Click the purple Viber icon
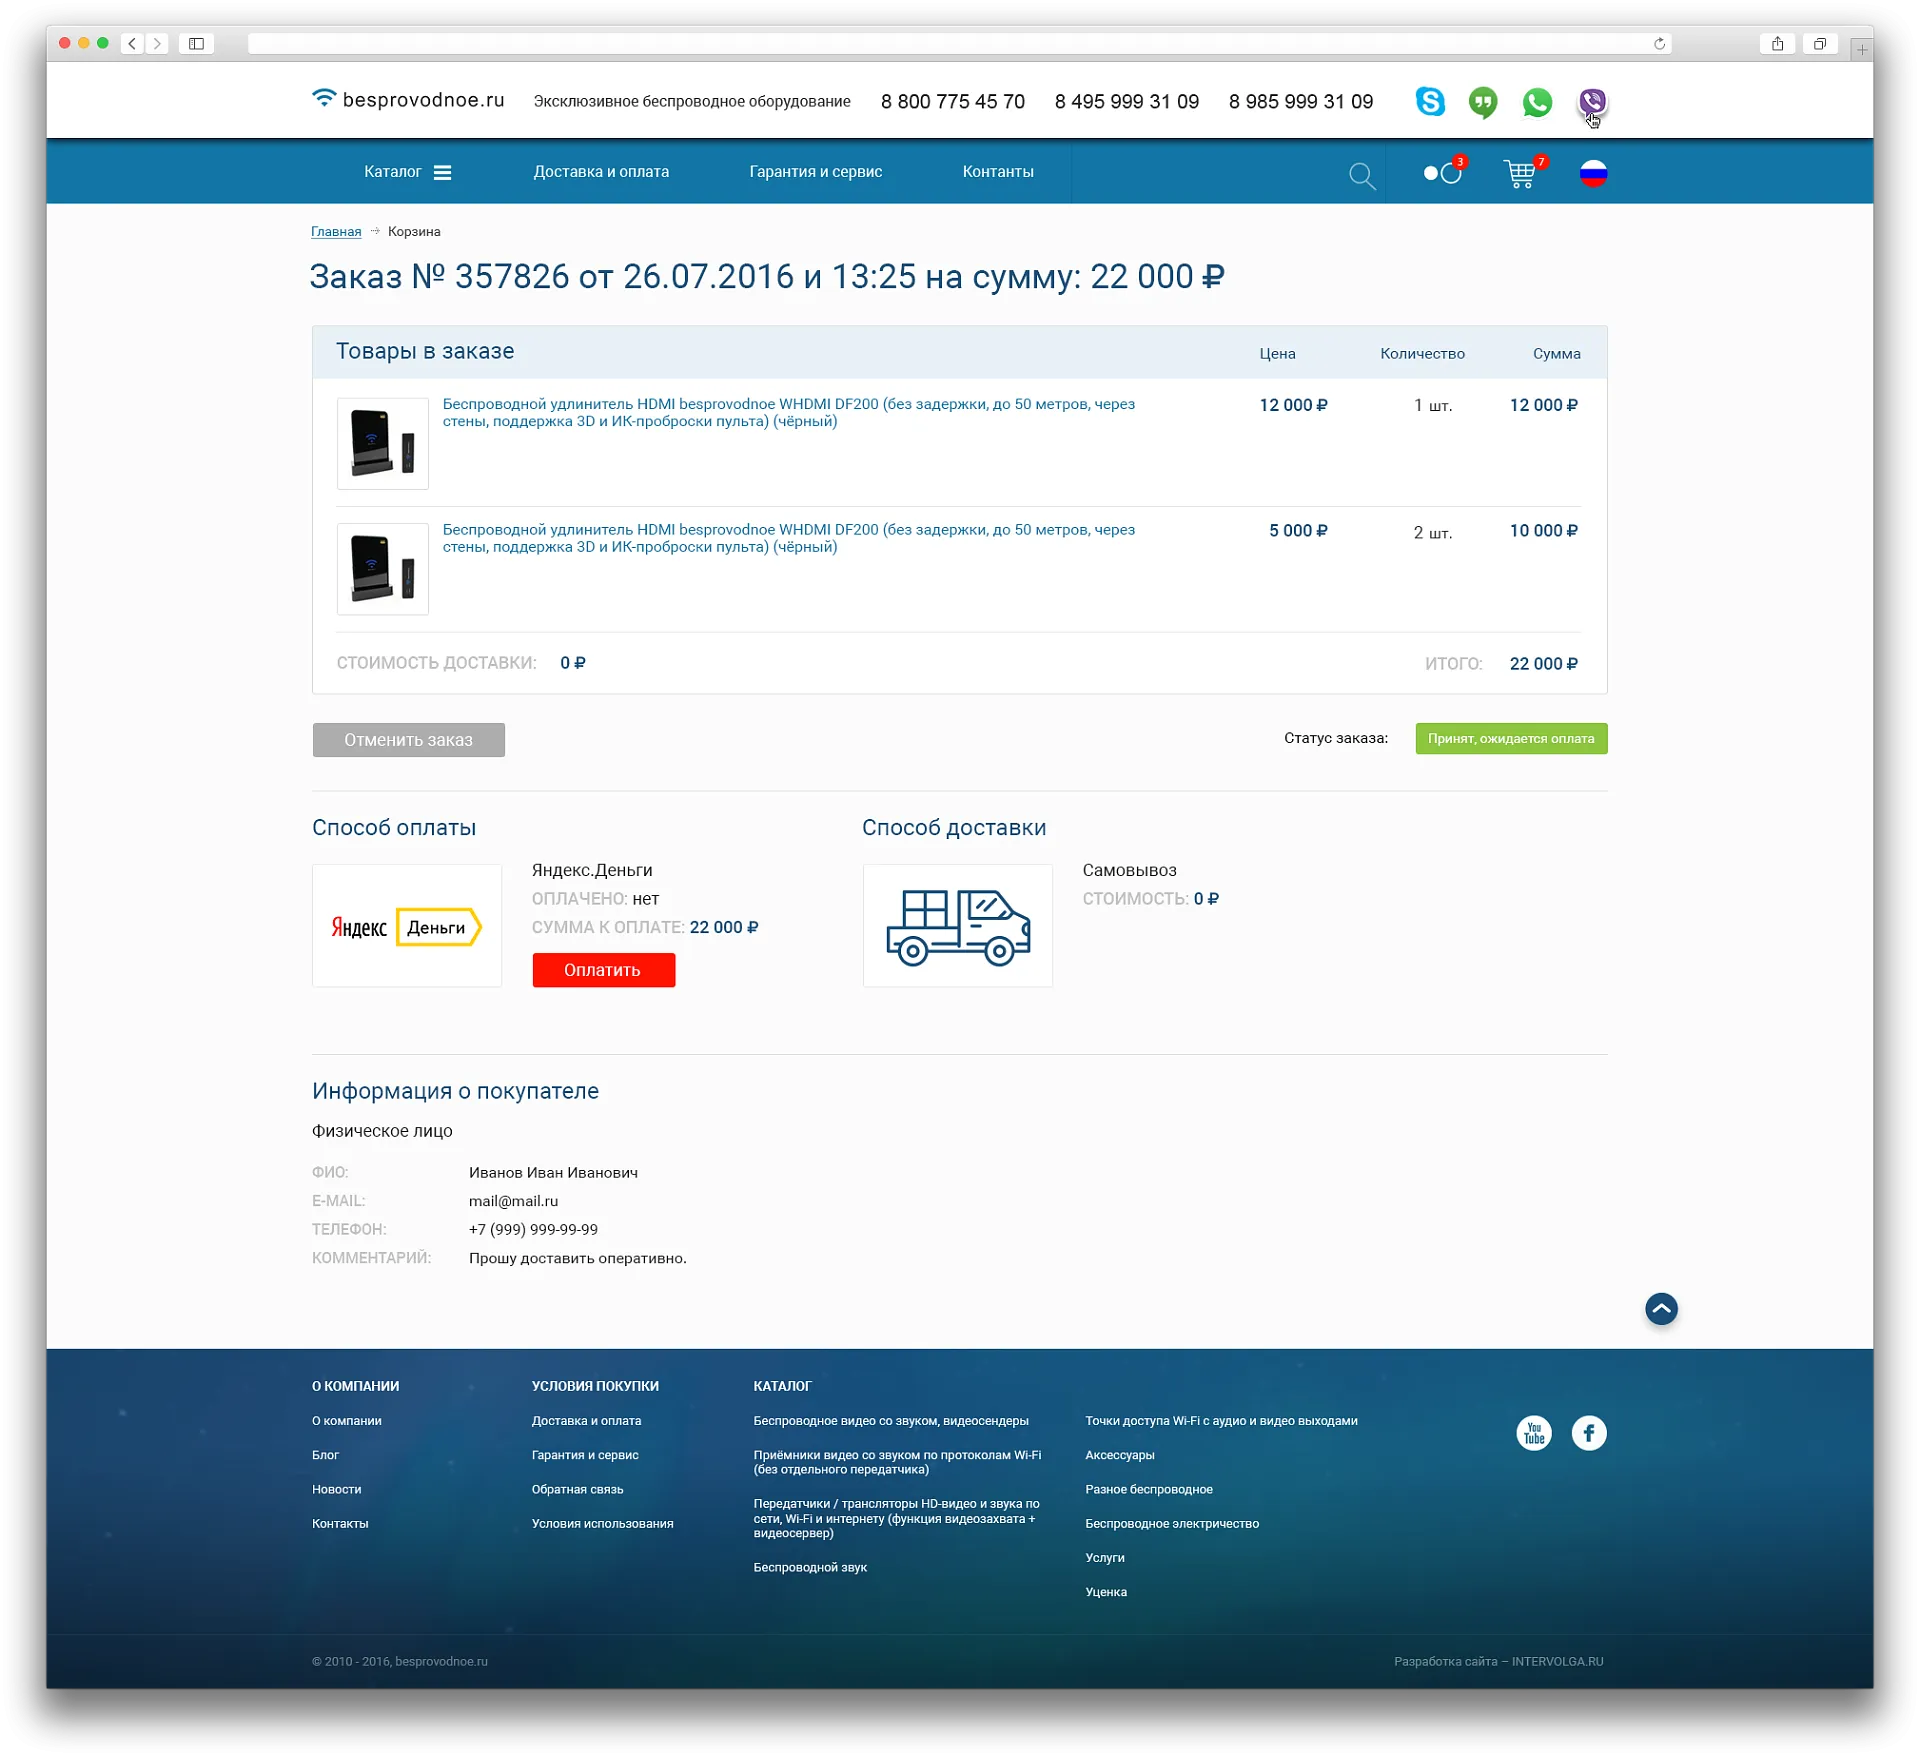Viewport: 1920px width, 1756px height. (1592, 102)
